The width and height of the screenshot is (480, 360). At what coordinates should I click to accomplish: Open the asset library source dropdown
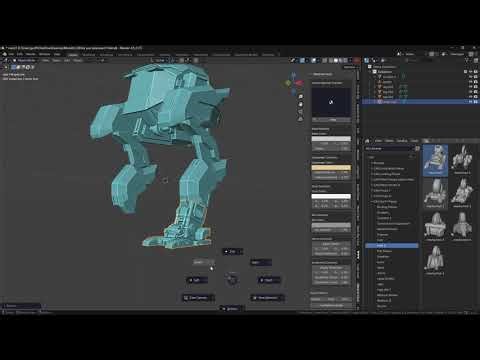point(389,148)
